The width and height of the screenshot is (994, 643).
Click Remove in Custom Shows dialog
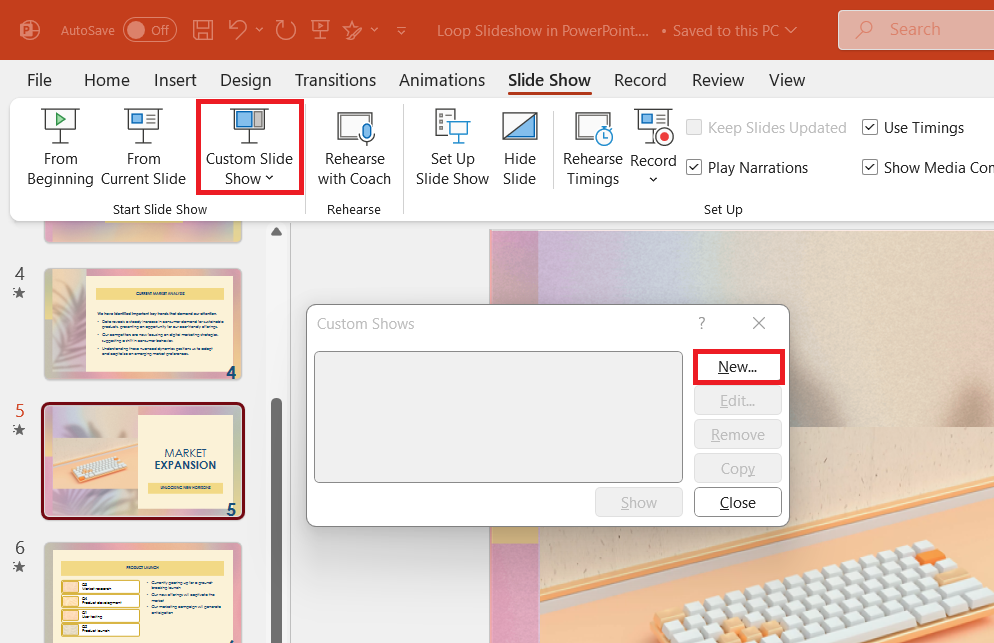click(738, 435)
